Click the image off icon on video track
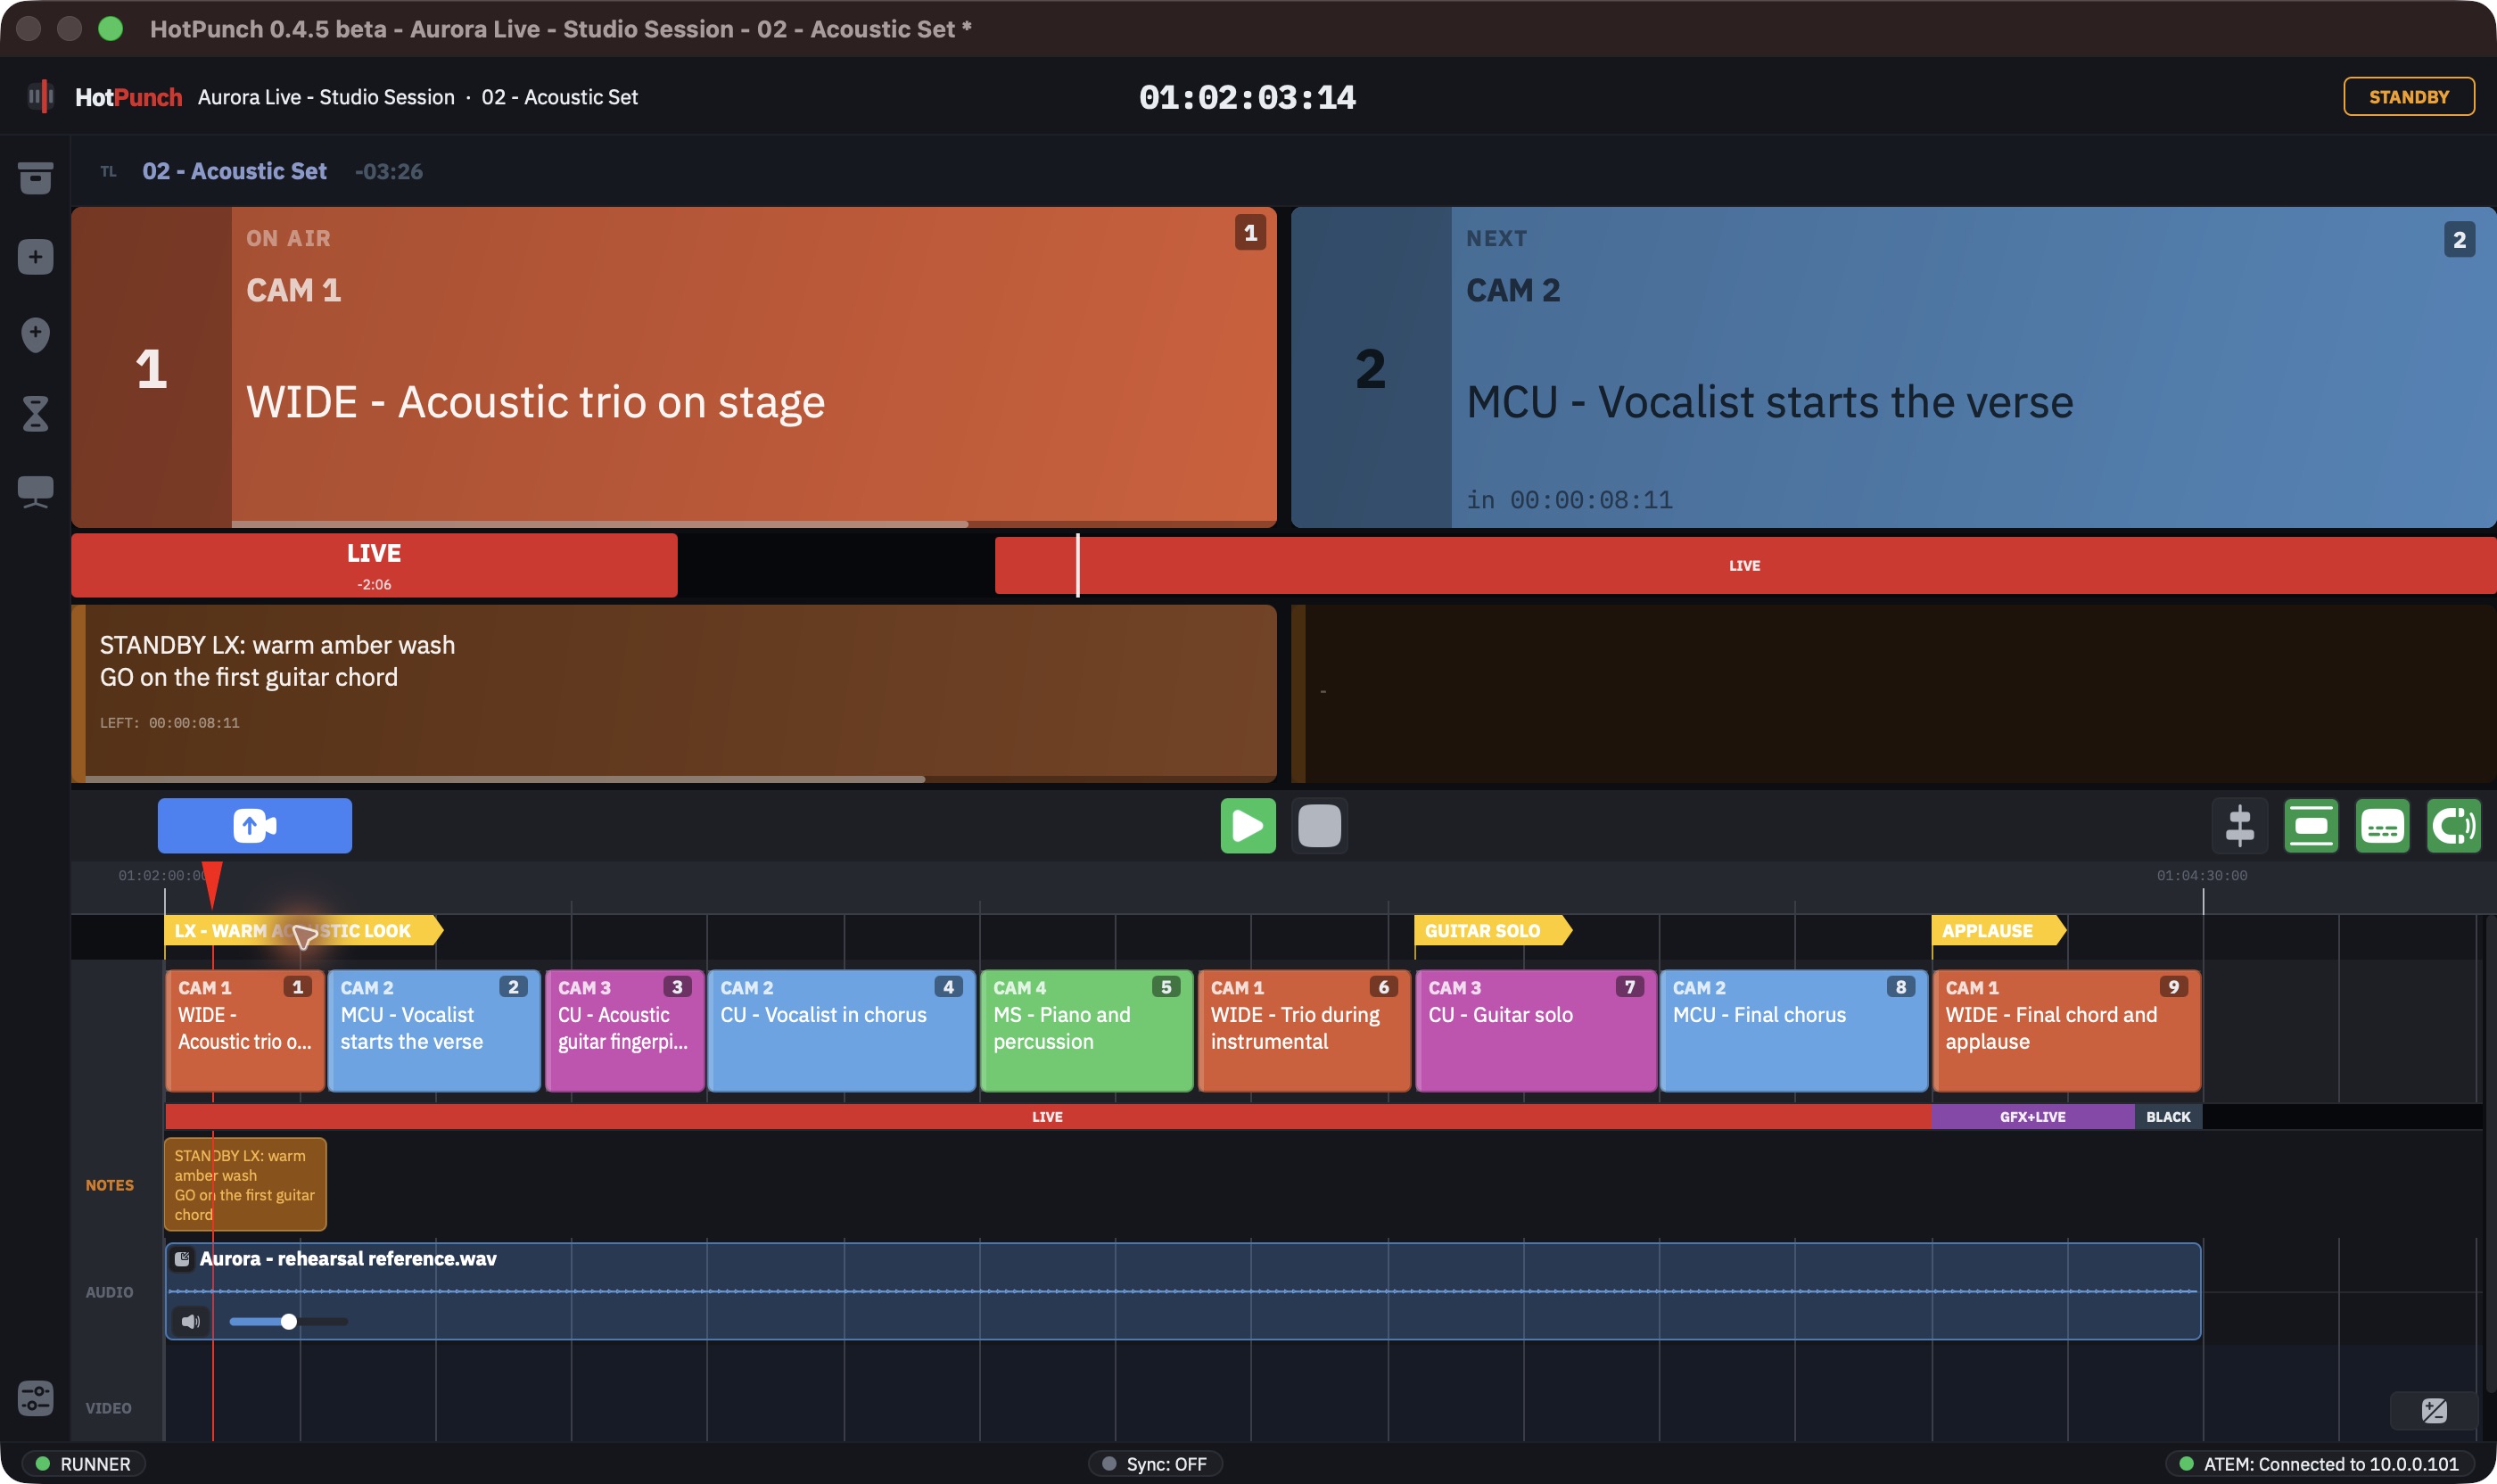The image size is (2497, 1484). pos(2433,1410)
